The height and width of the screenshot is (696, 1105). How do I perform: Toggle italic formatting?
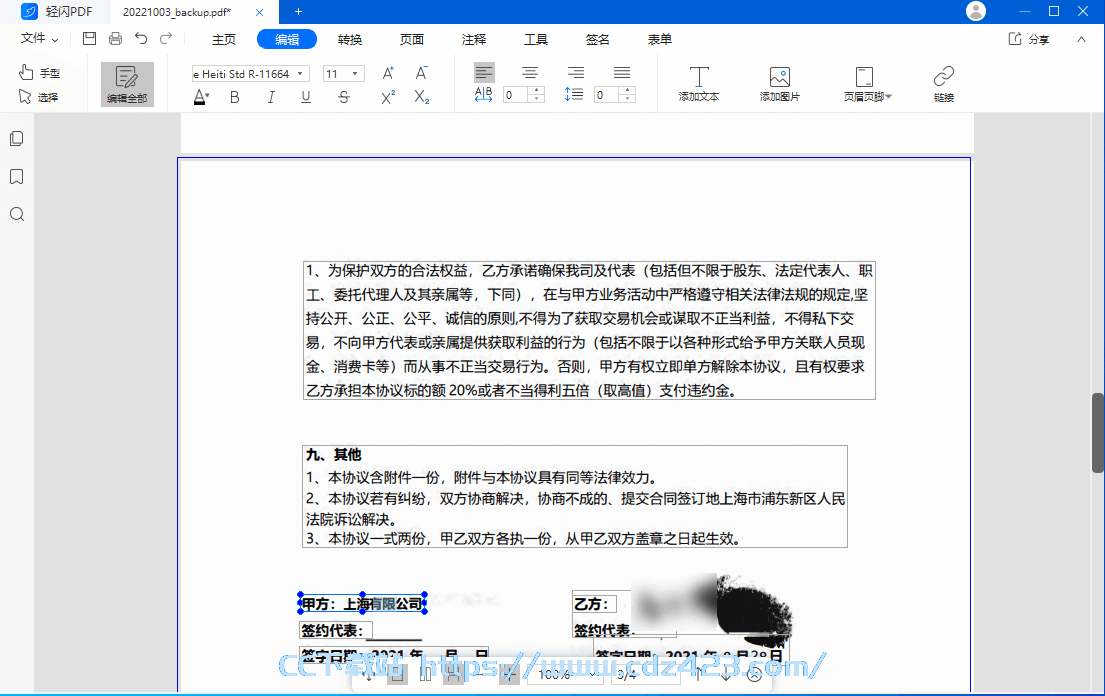[271, 97]
